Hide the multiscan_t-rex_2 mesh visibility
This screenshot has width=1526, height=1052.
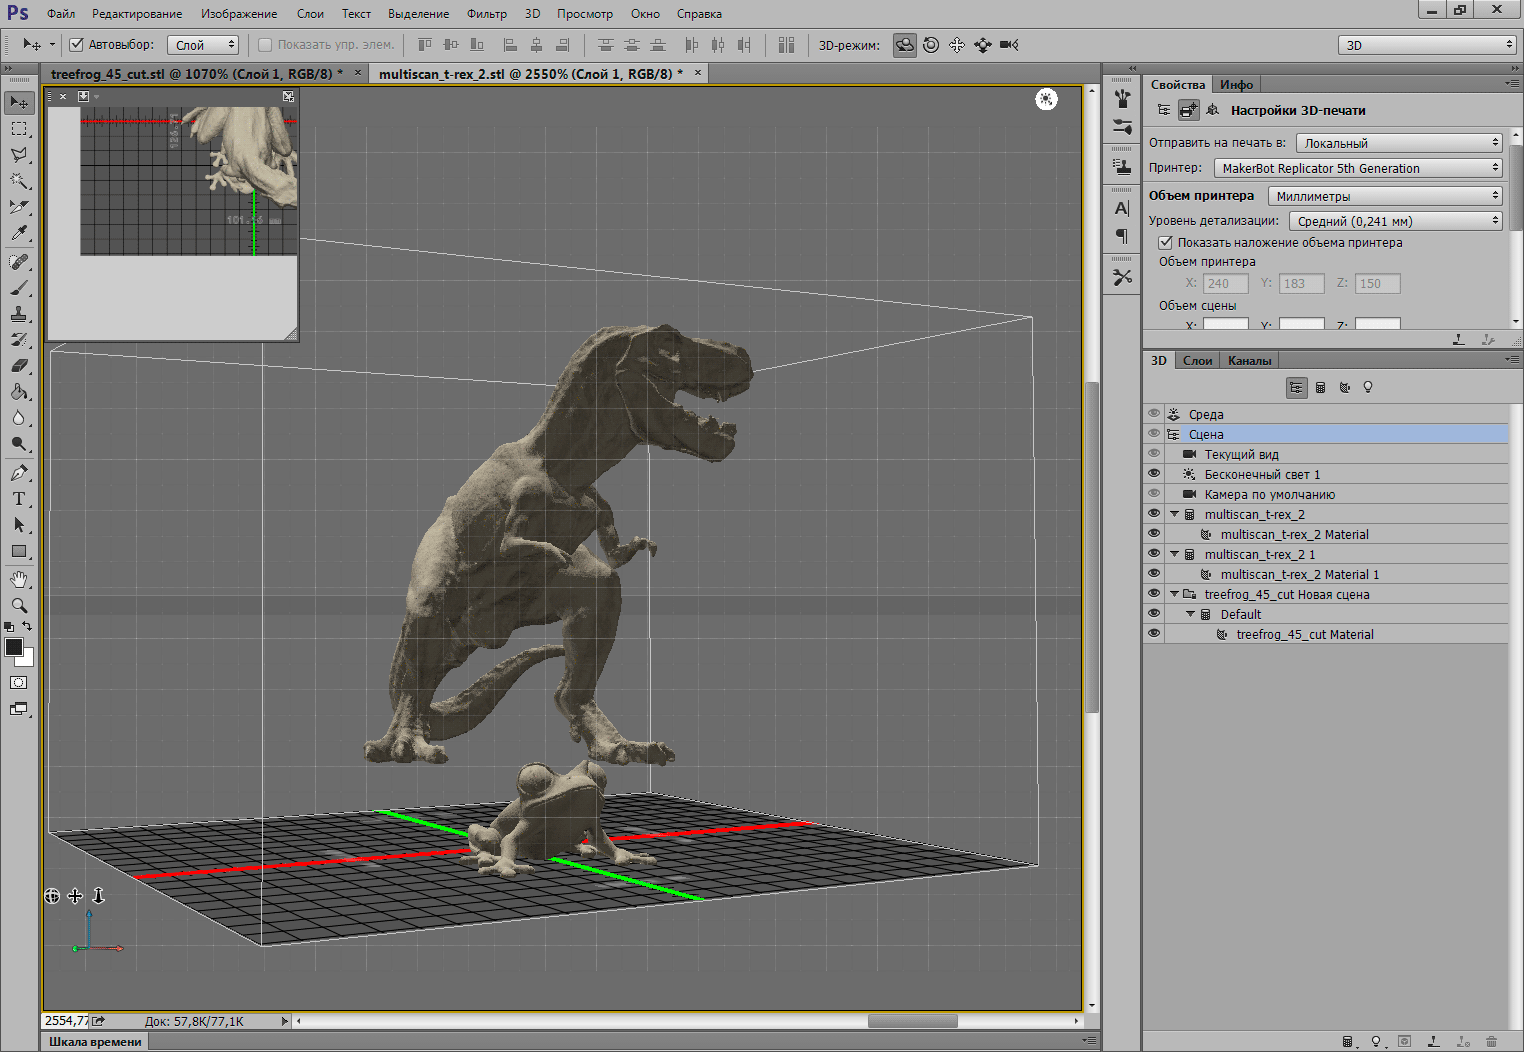[x=1154, y=514]
